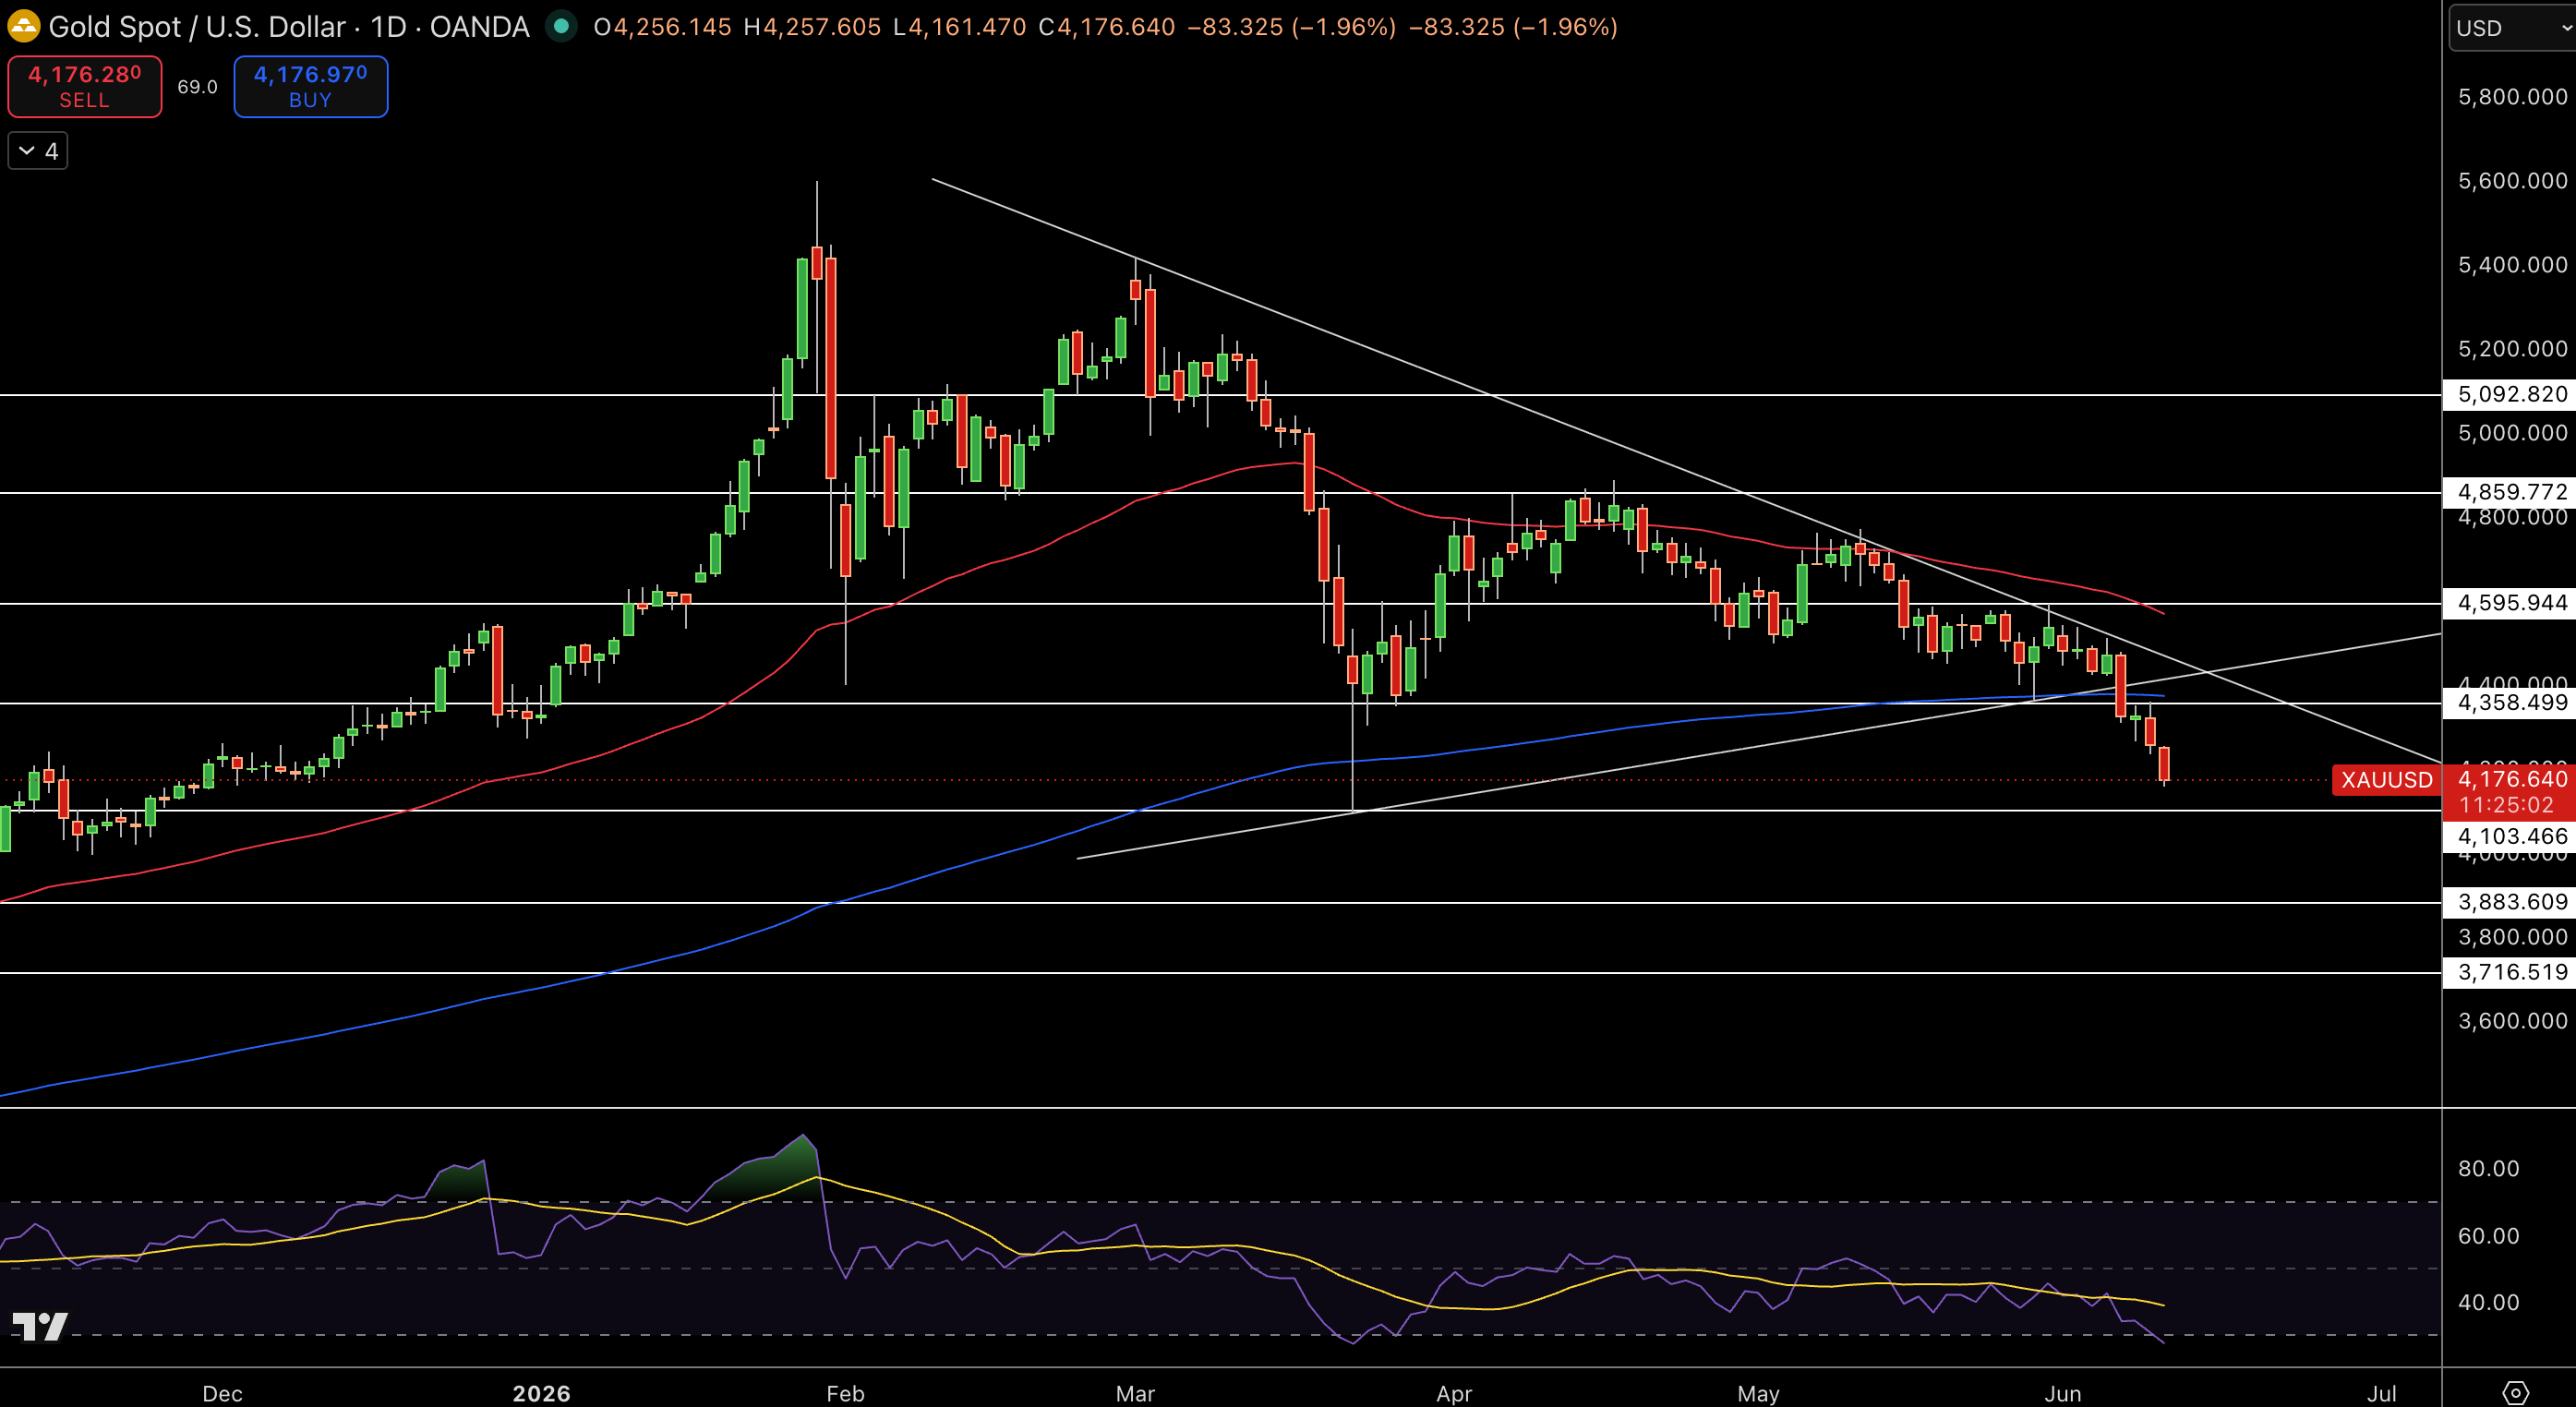Click the red XAUUSD price tag
This screenshot has height=1407, width=2576.
(x=2386, y=780)
